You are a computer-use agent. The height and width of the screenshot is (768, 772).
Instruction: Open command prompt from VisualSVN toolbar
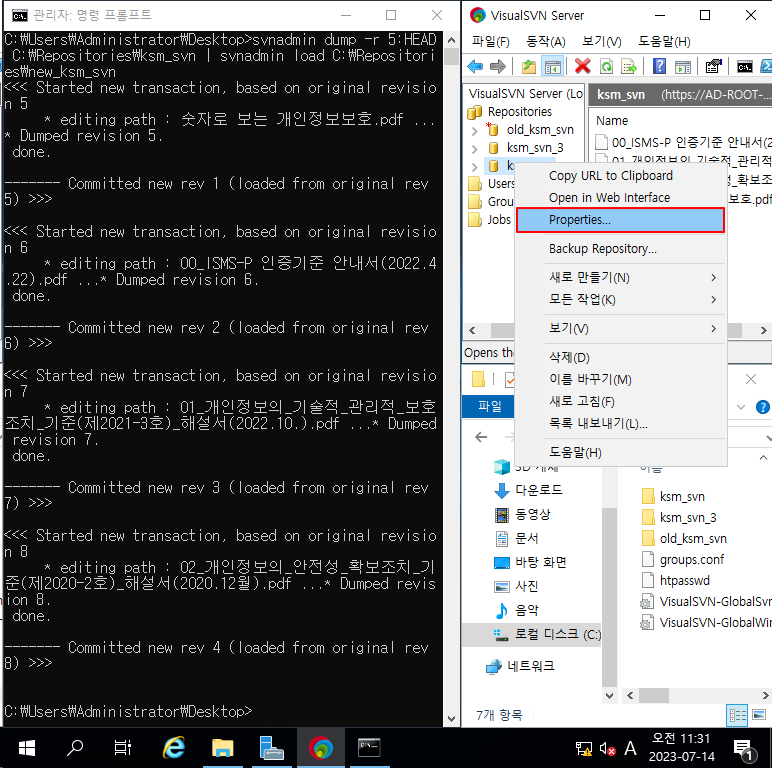pos(744,66)
